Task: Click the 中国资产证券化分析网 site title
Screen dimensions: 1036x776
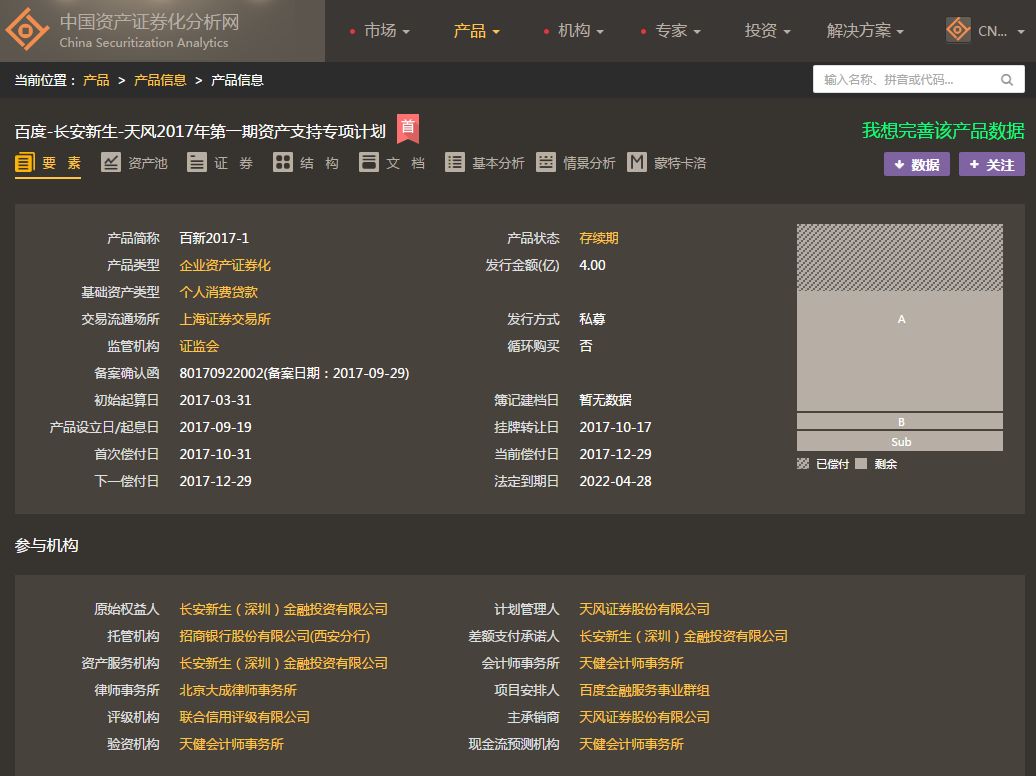Action: 149,22
